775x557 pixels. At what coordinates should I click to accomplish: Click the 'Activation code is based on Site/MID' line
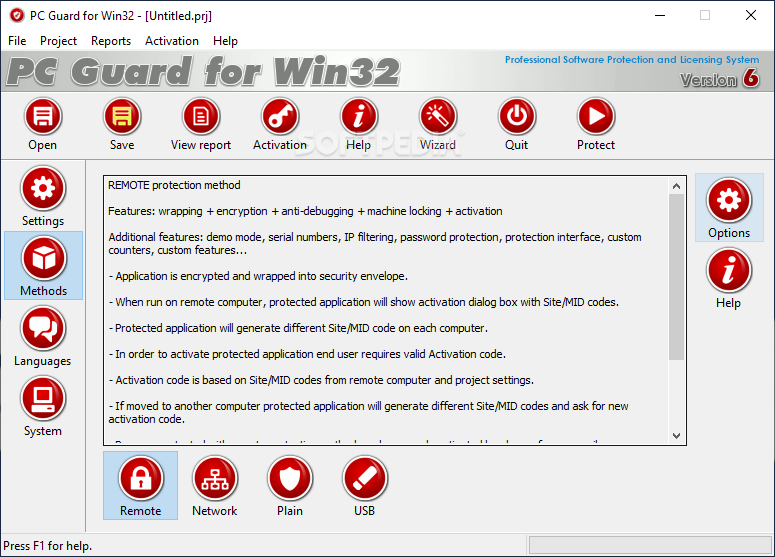[321, 381]
